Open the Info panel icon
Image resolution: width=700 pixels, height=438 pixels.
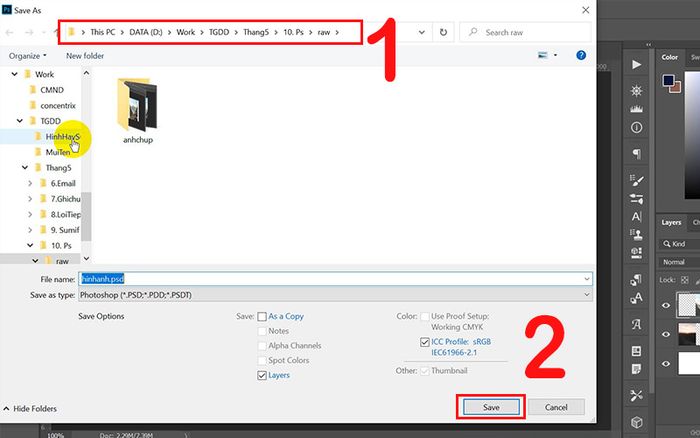coord(636,128)
